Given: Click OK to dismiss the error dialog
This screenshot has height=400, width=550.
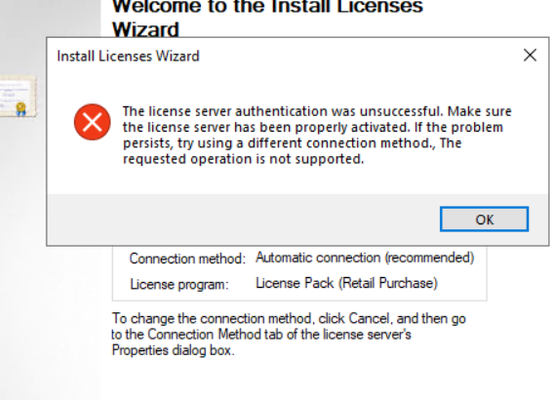Looking at the screenshot, I should pyautogui.click(x=484, y=219).
